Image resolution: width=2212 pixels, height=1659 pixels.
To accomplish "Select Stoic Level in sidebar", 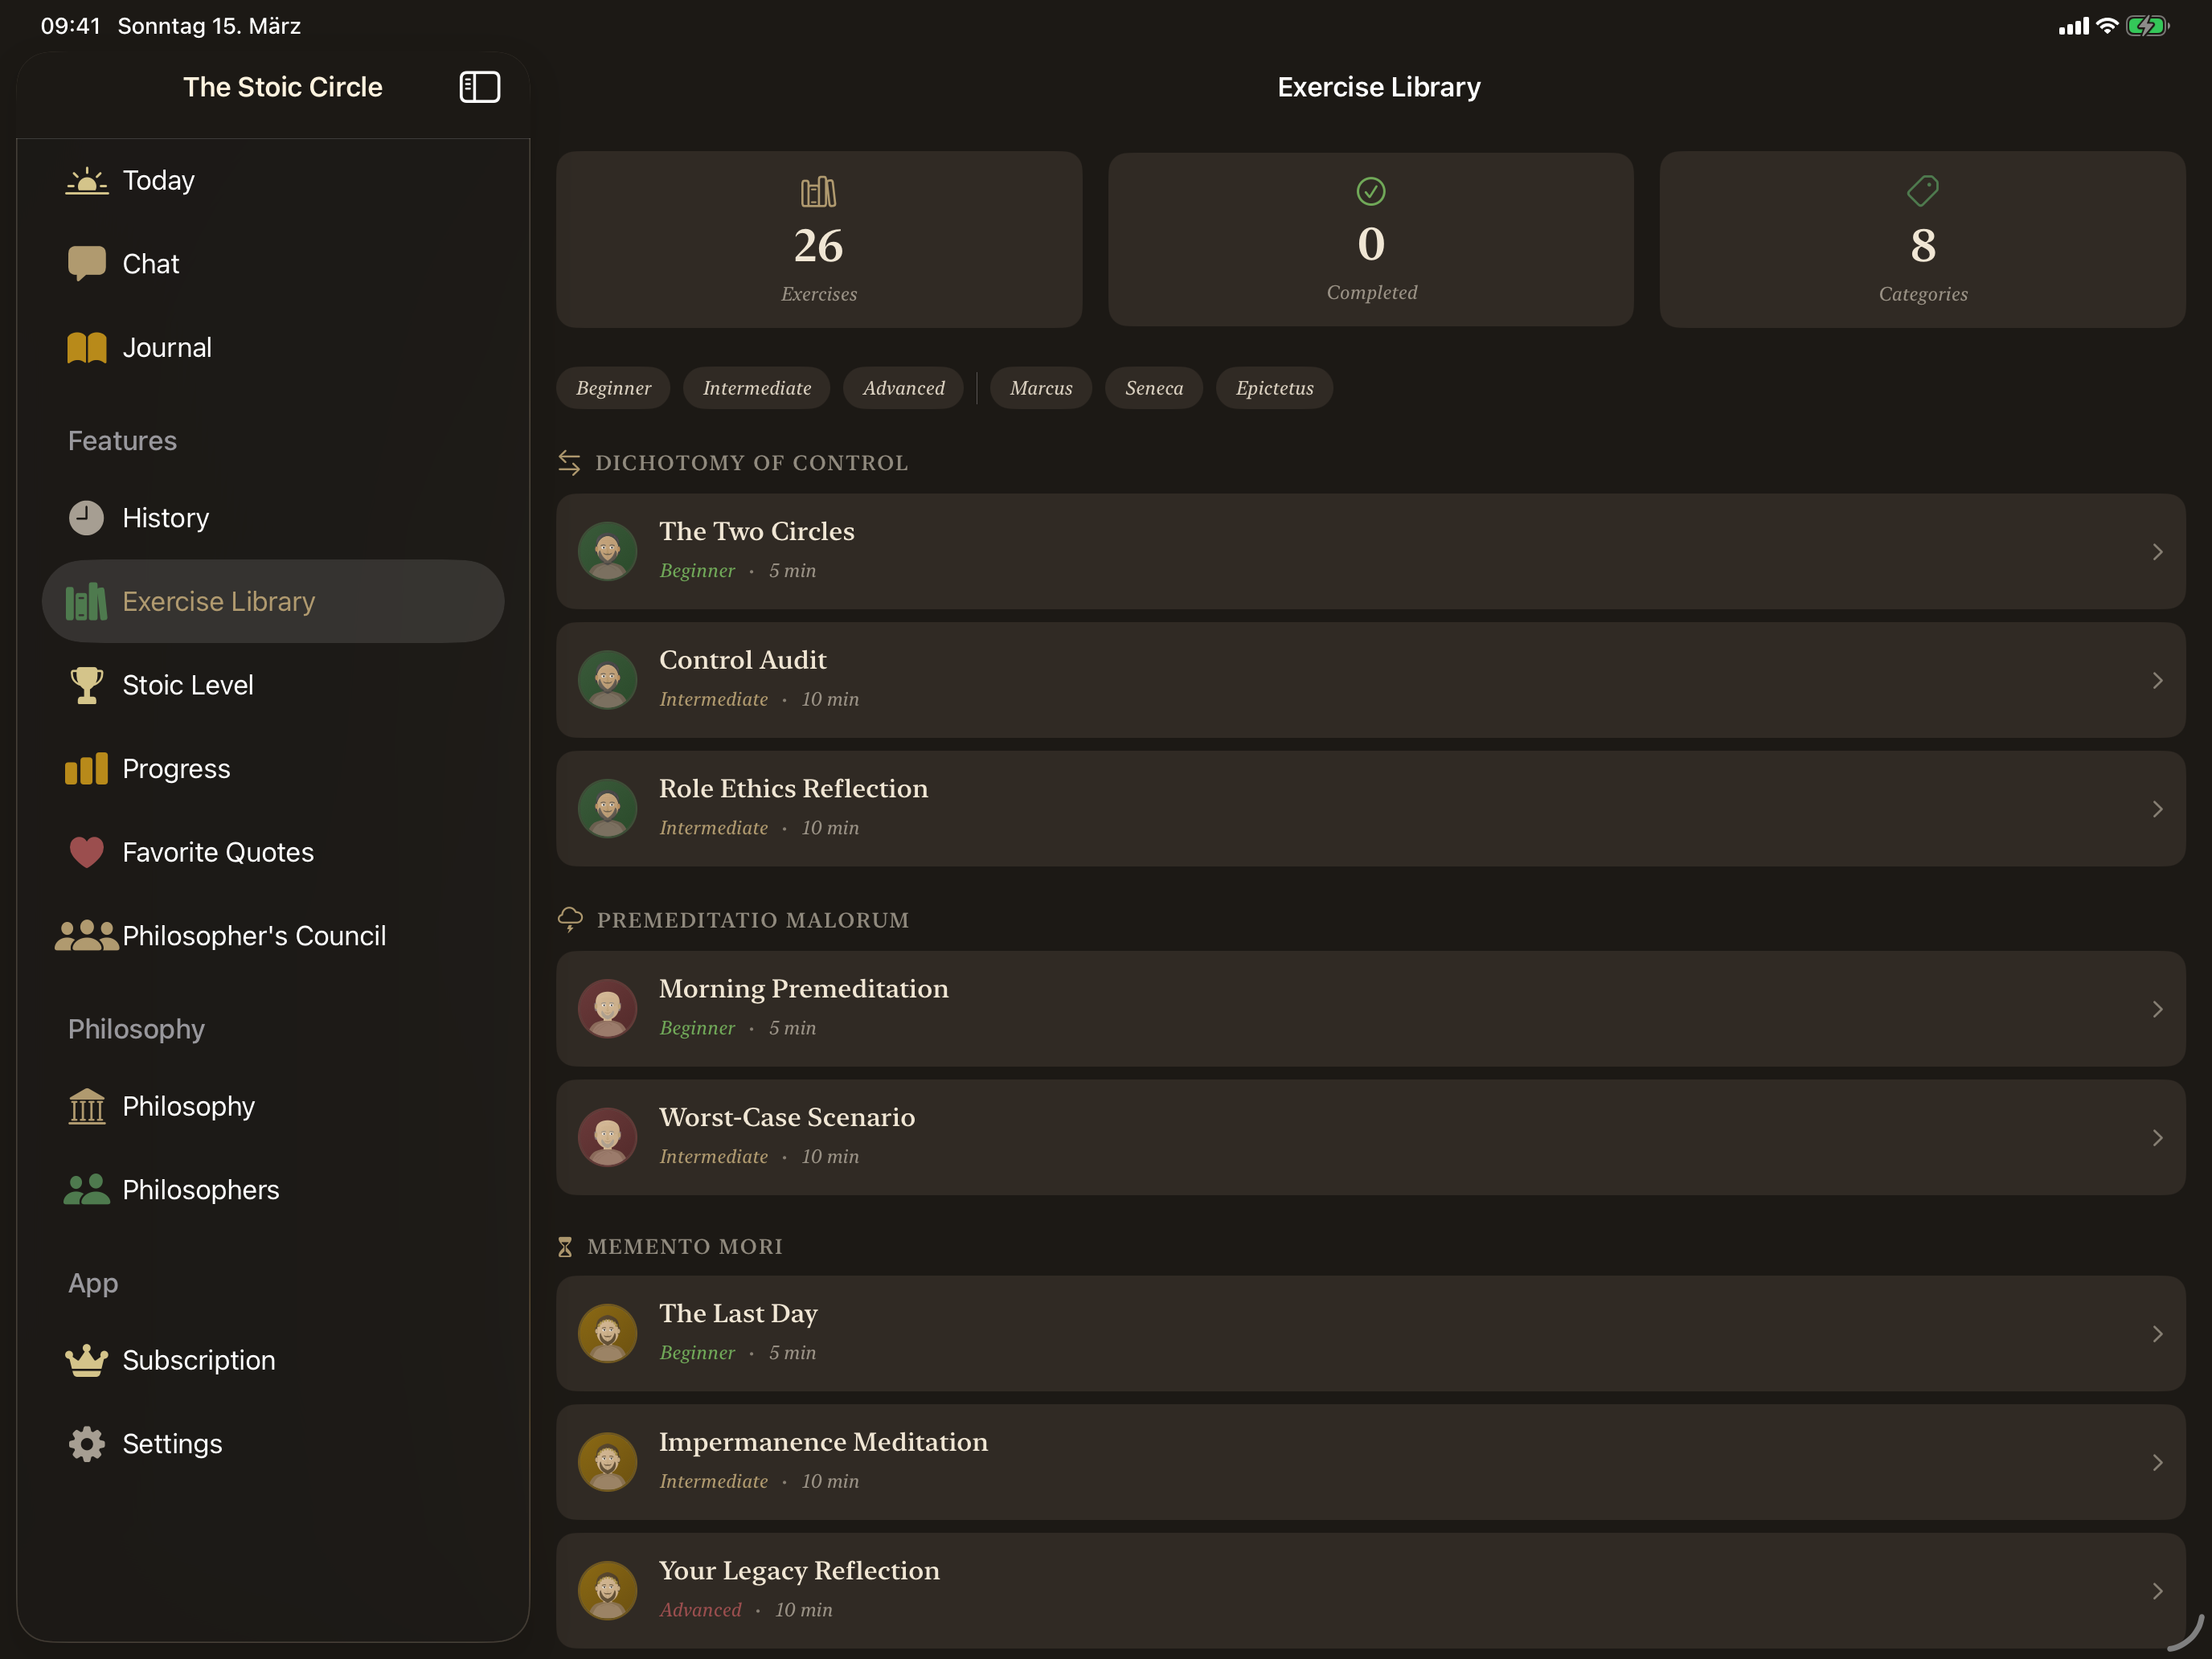I will 273,686.
